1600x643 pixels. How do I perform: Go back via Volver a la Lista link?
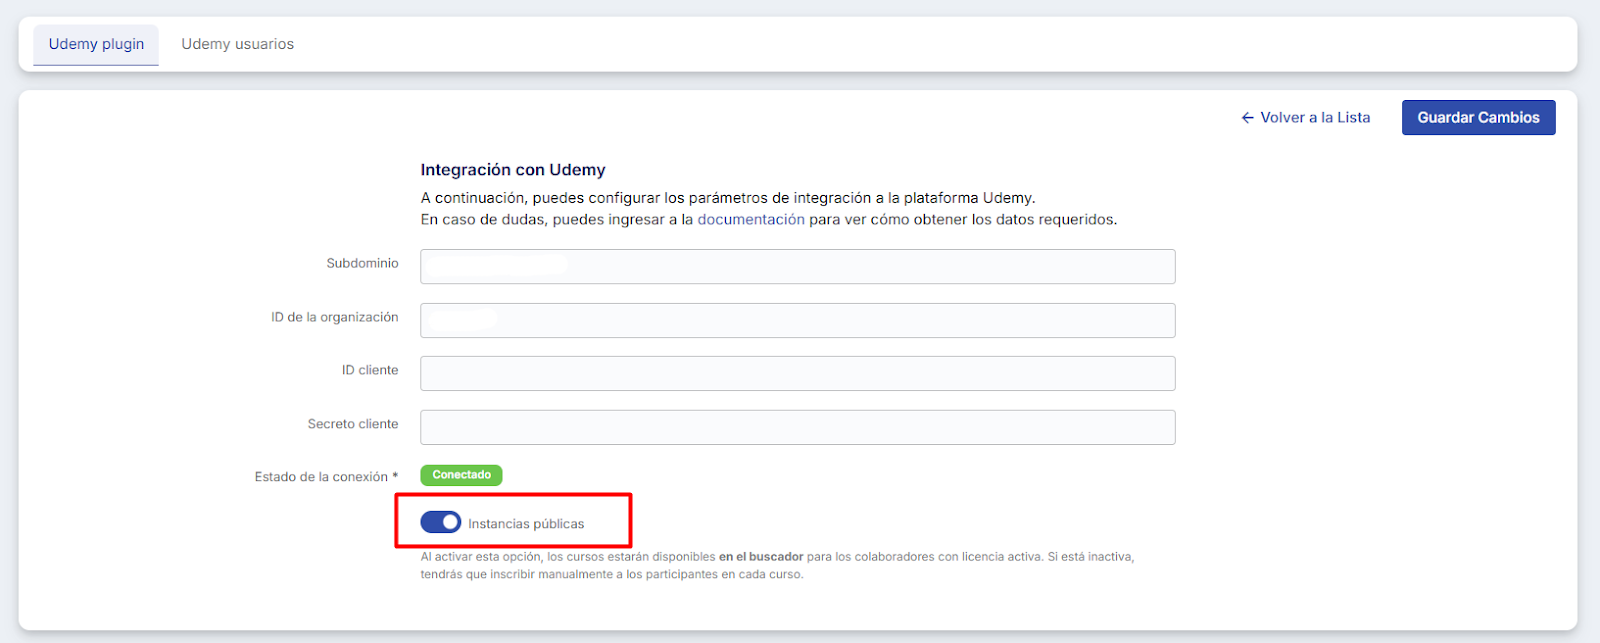click(1314, 118)
